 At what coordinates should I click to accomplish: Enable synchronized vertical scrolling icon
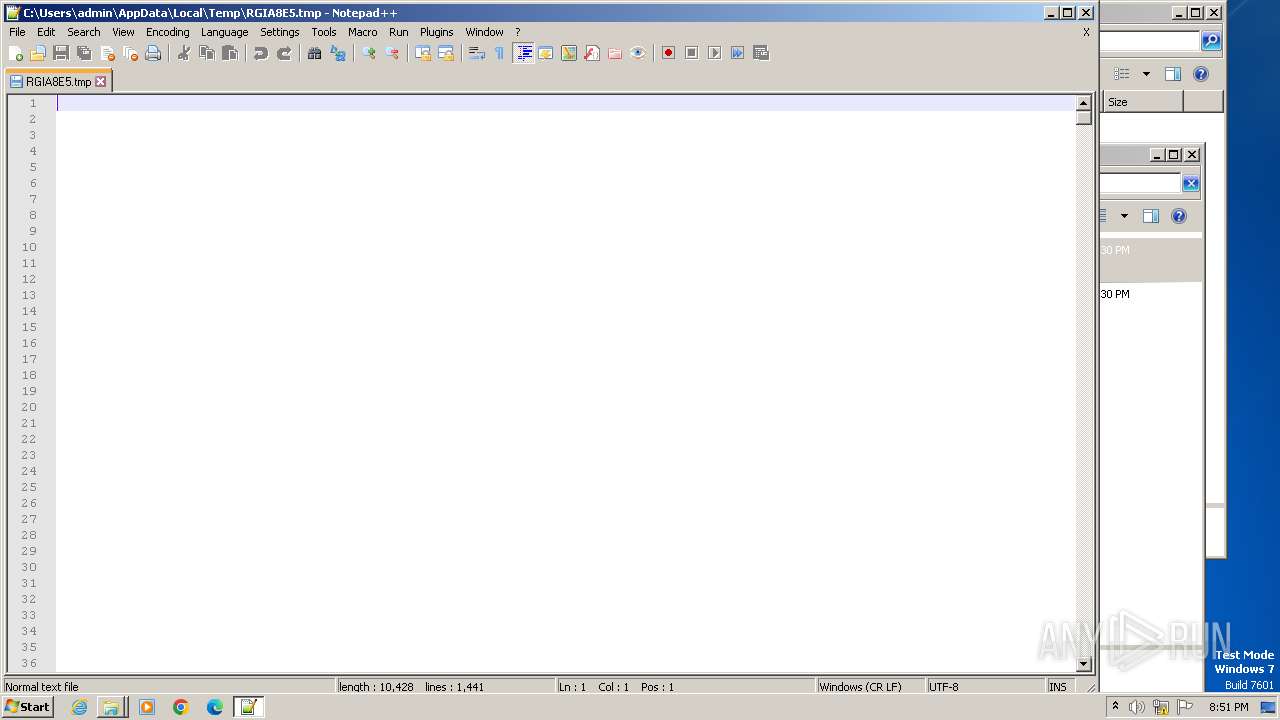(x=423, y=53)
